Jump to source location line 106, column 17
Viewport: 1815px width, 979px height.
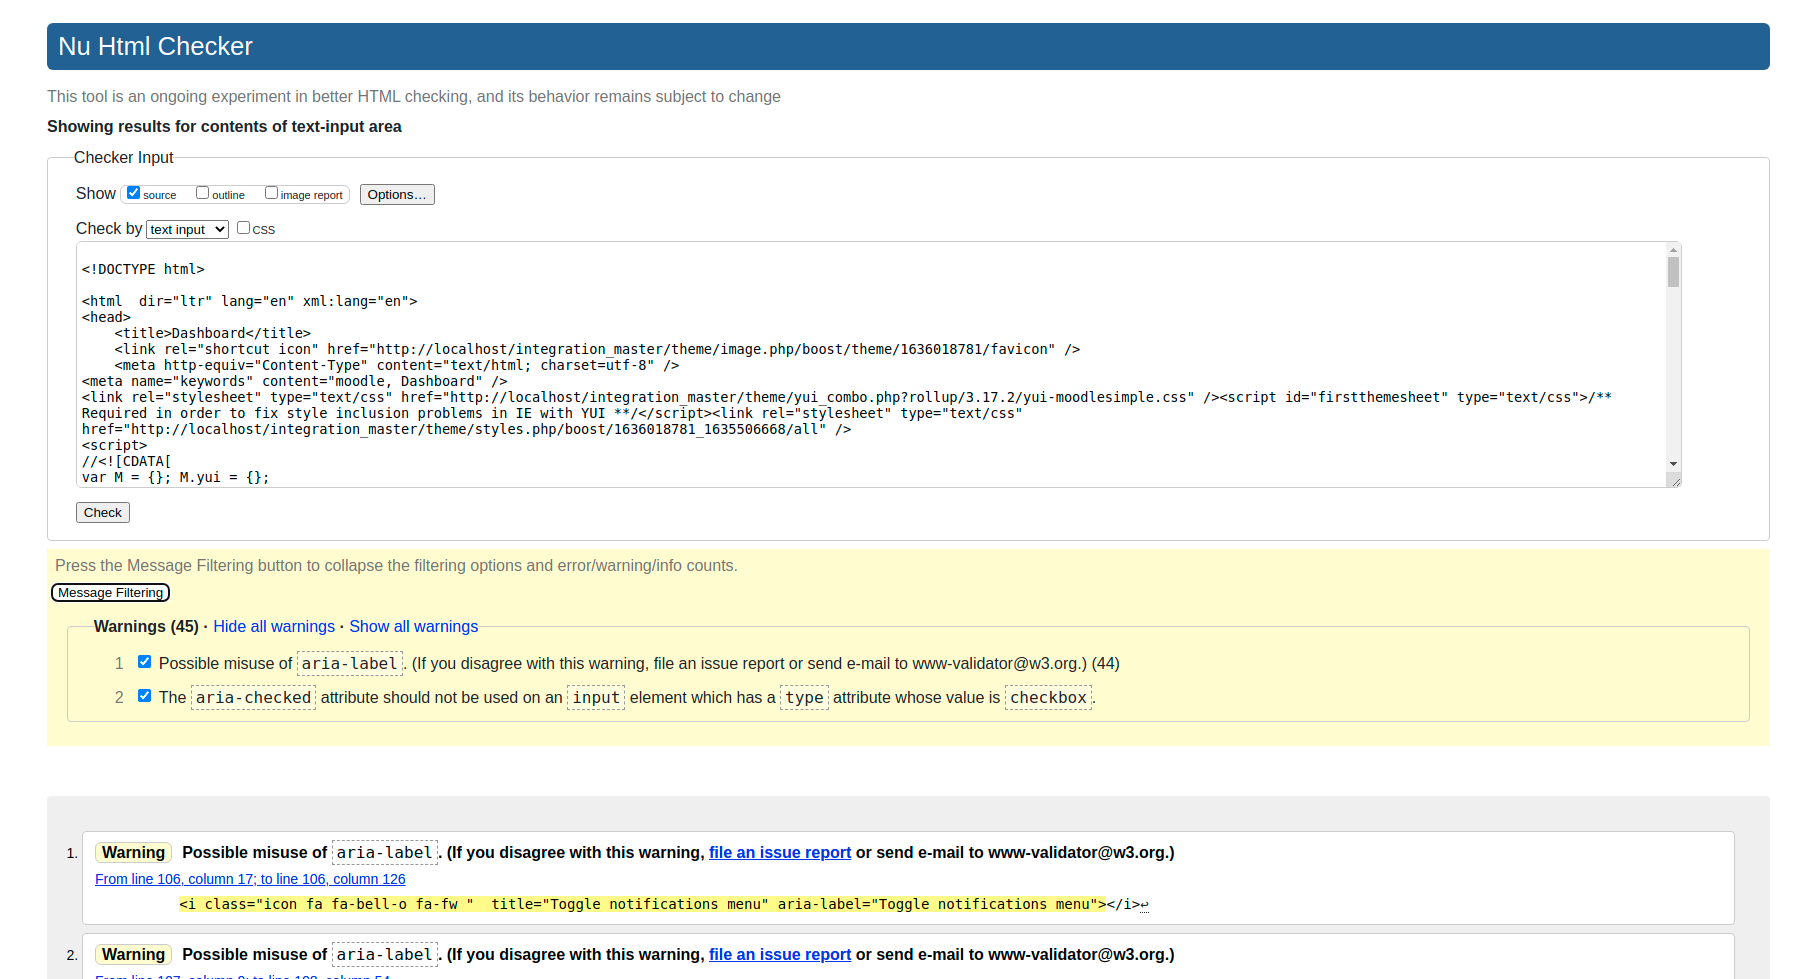pos(250,879)
